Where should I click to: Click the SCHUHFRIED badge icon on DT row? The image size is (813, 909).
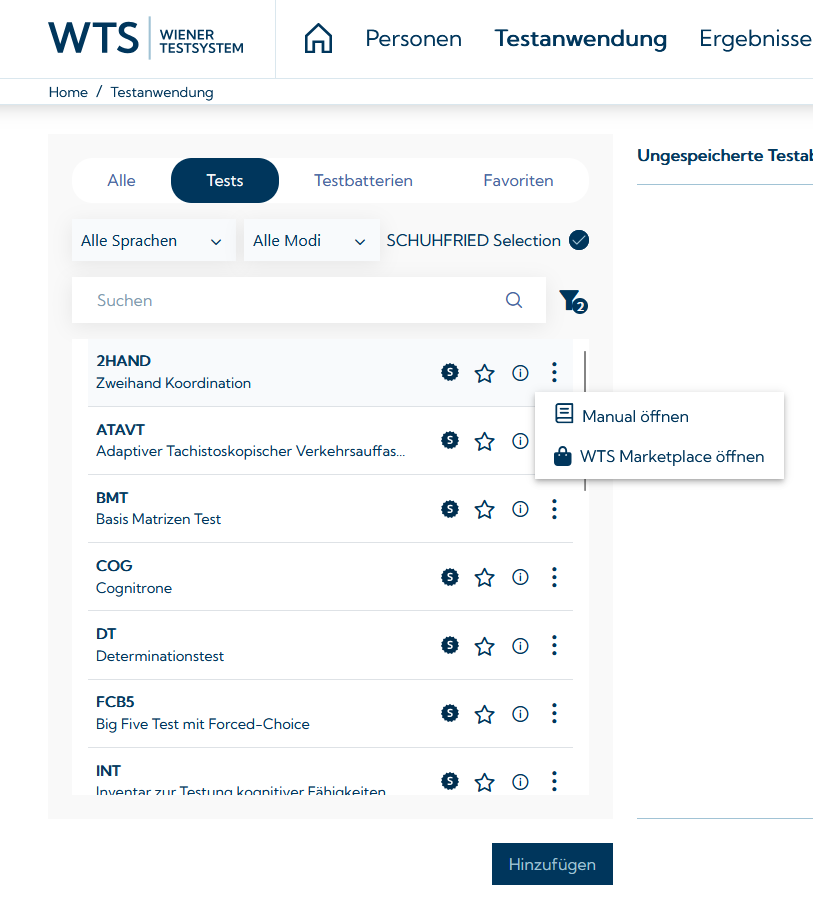coord(450,645)
